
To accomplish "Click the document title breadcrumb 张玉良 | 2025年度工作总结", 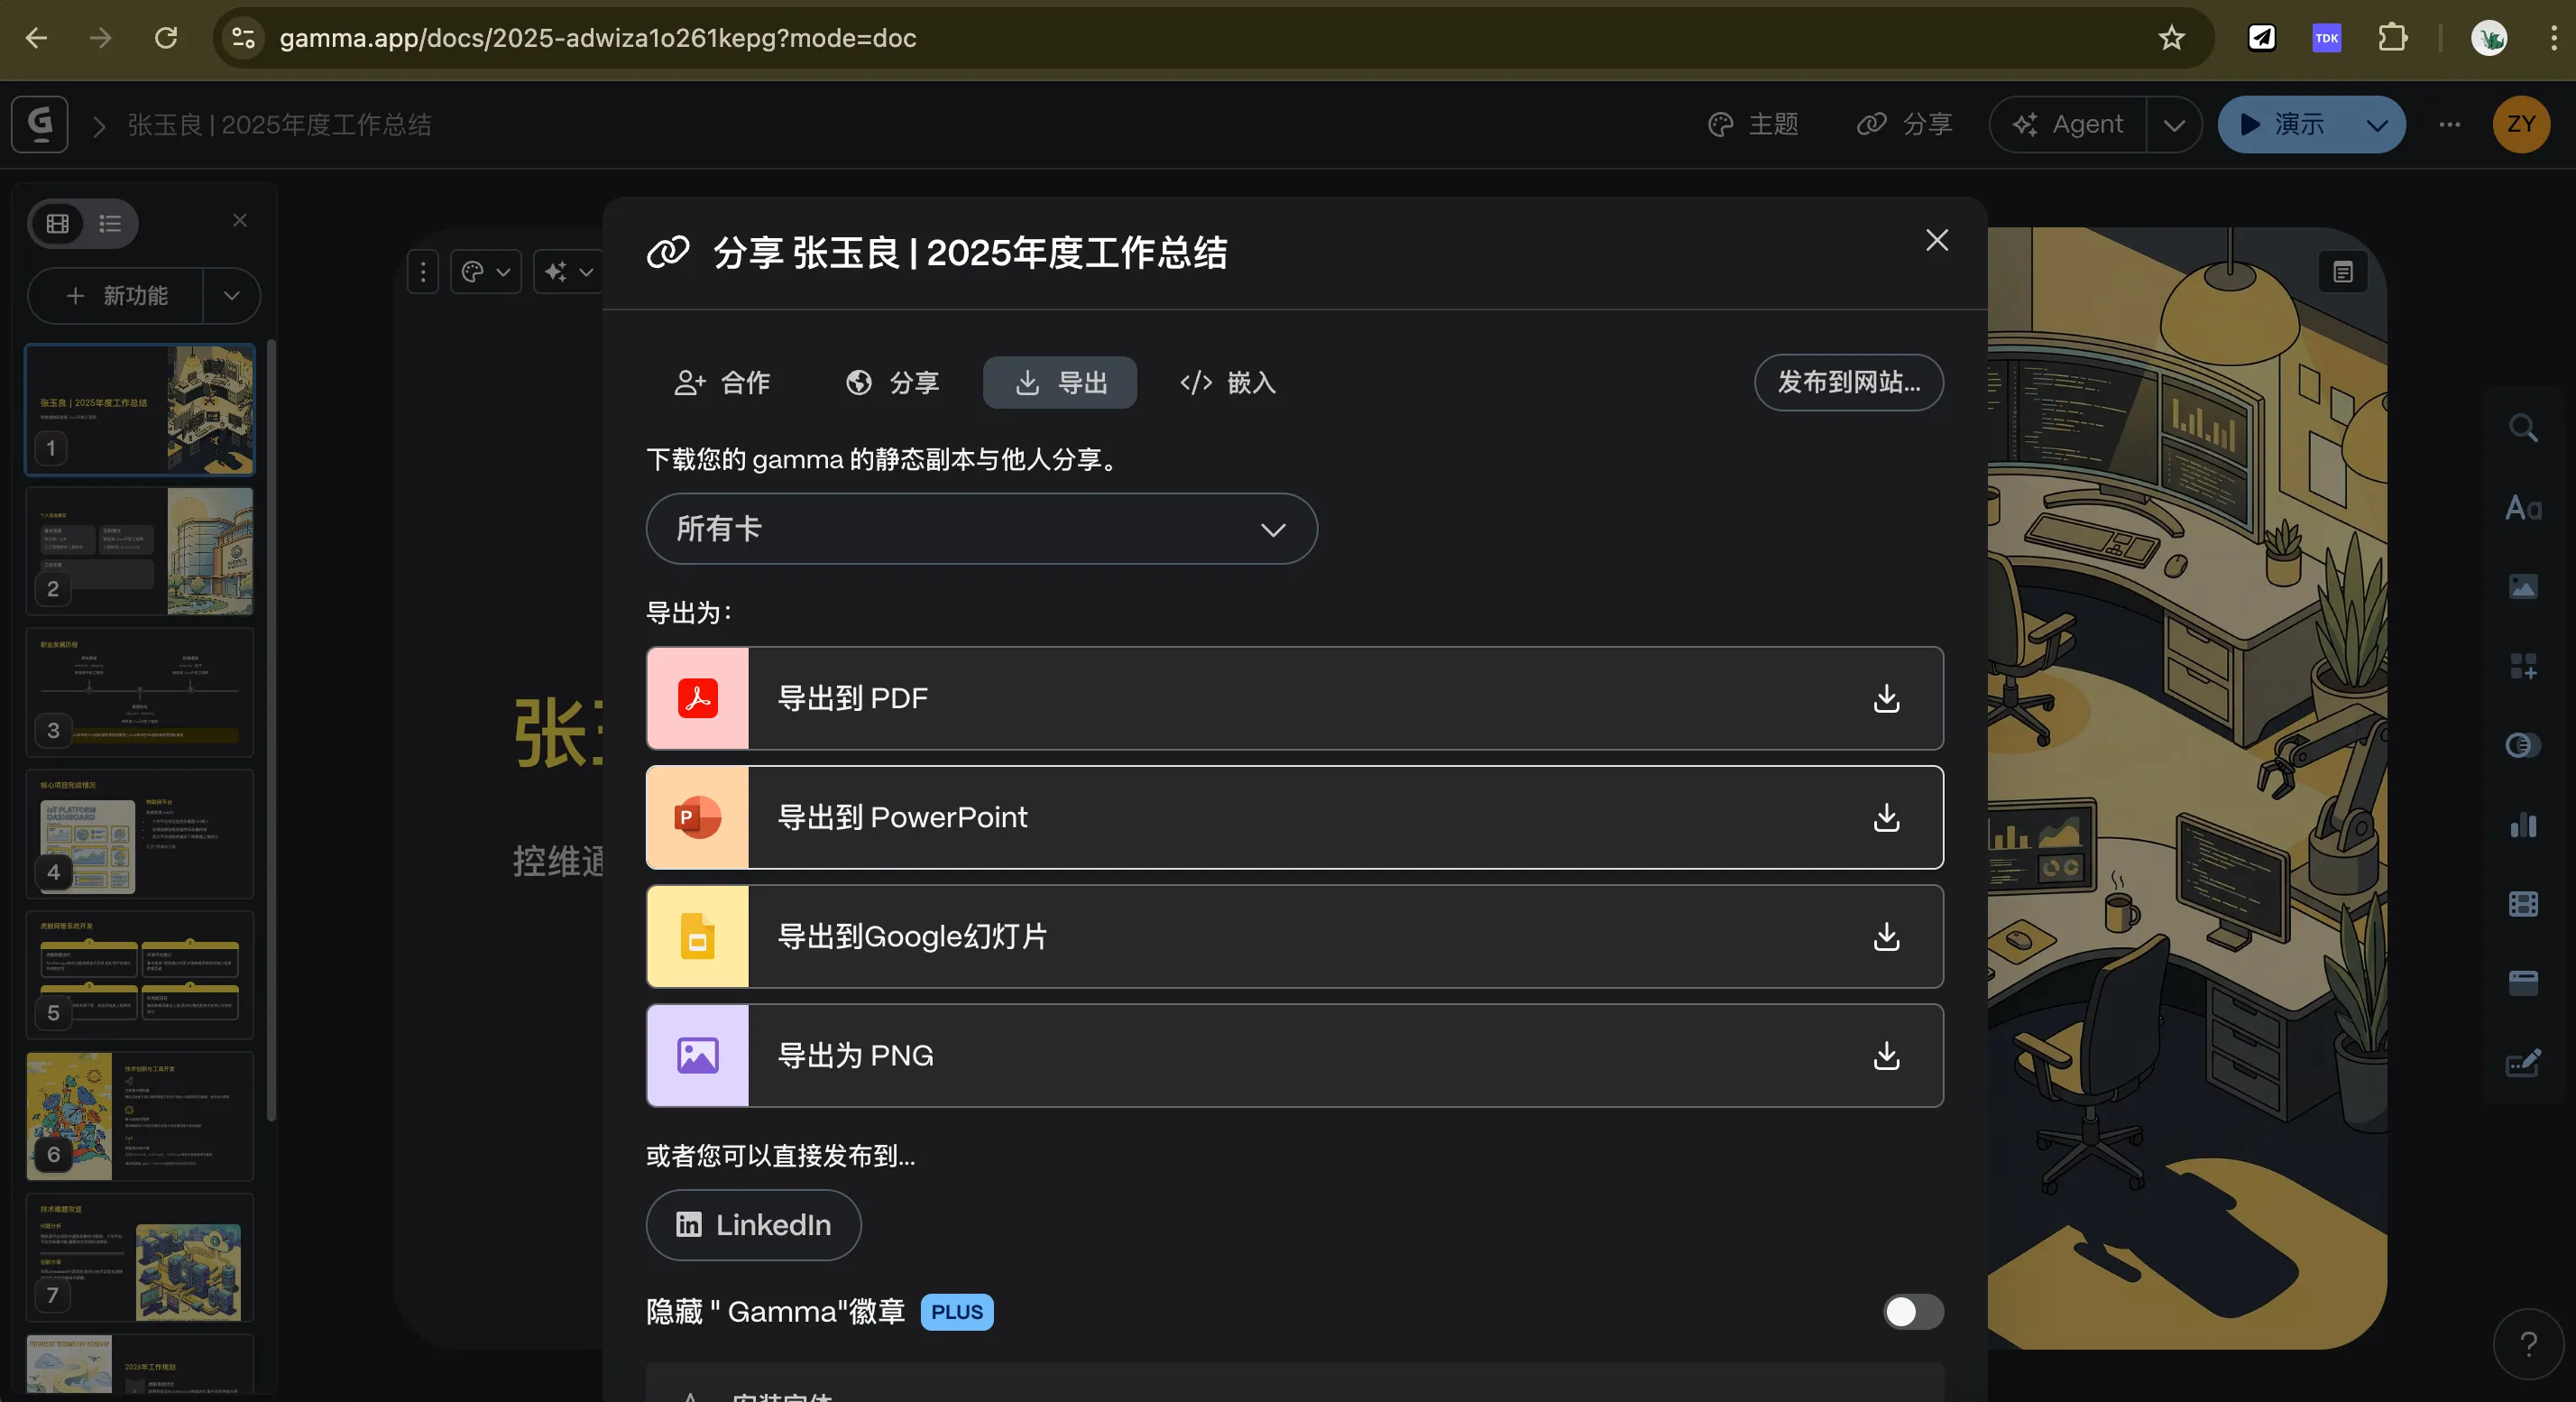I will click(279, 125).
